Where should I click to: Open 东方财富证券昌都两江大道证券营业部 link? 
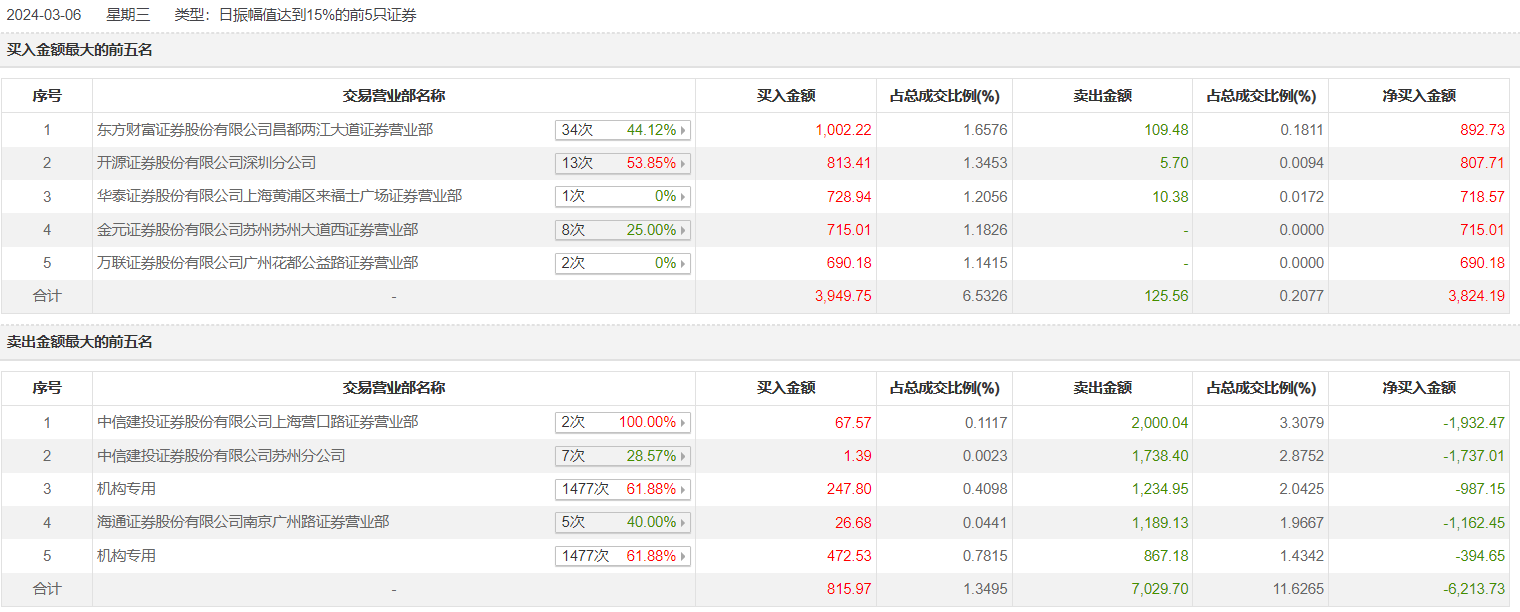click(x=265, y=130)
